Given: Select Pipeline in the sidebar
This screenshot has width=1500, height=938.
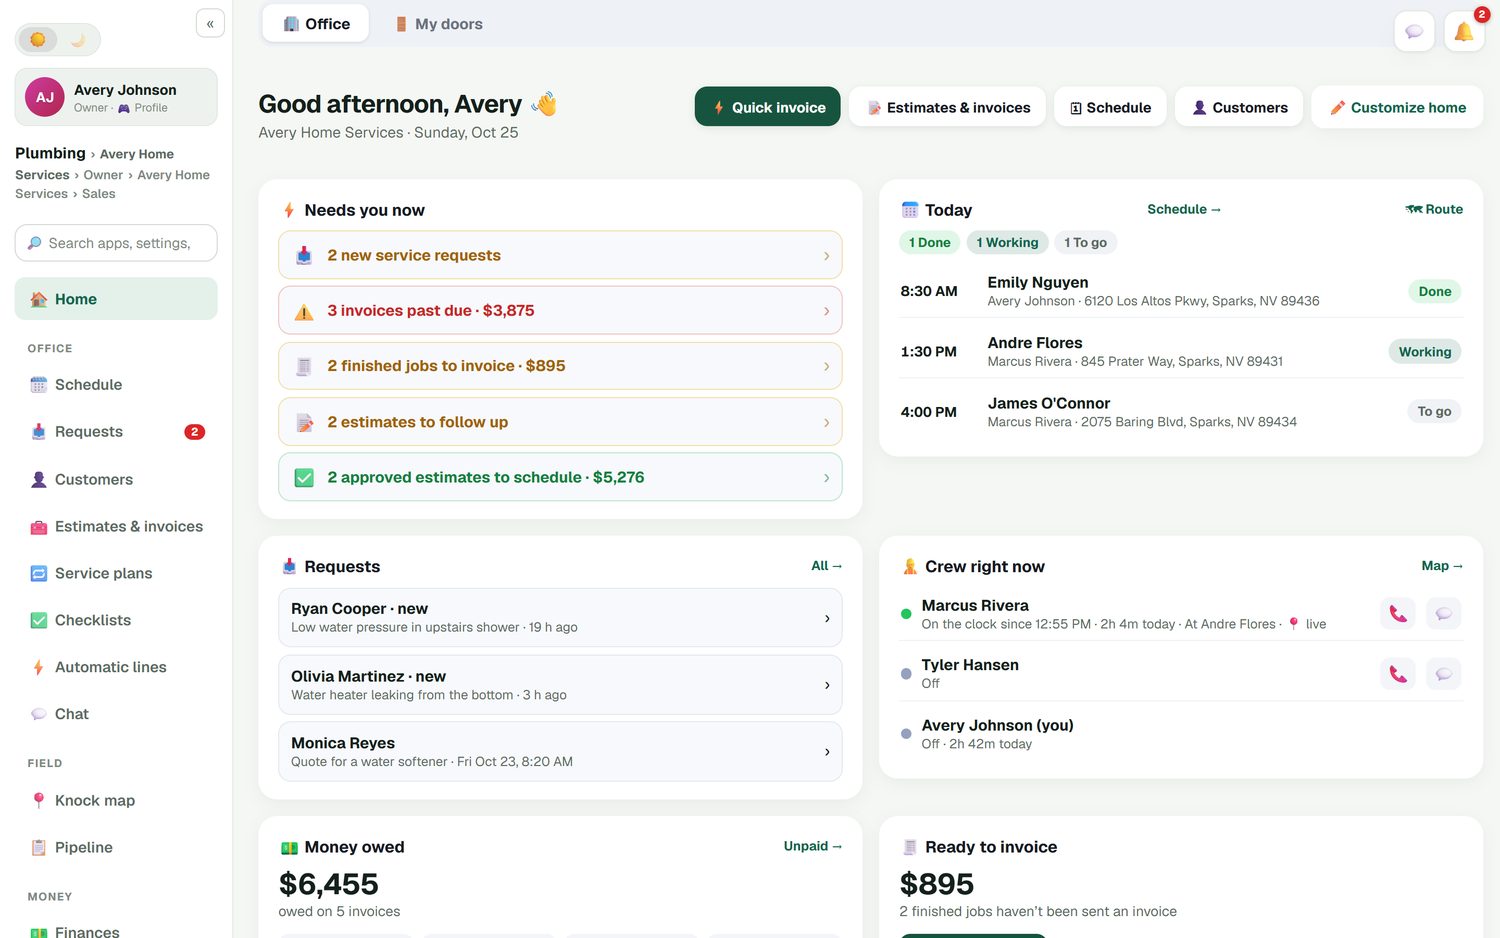Looking at the screenshot, I should tap(116, 847).
